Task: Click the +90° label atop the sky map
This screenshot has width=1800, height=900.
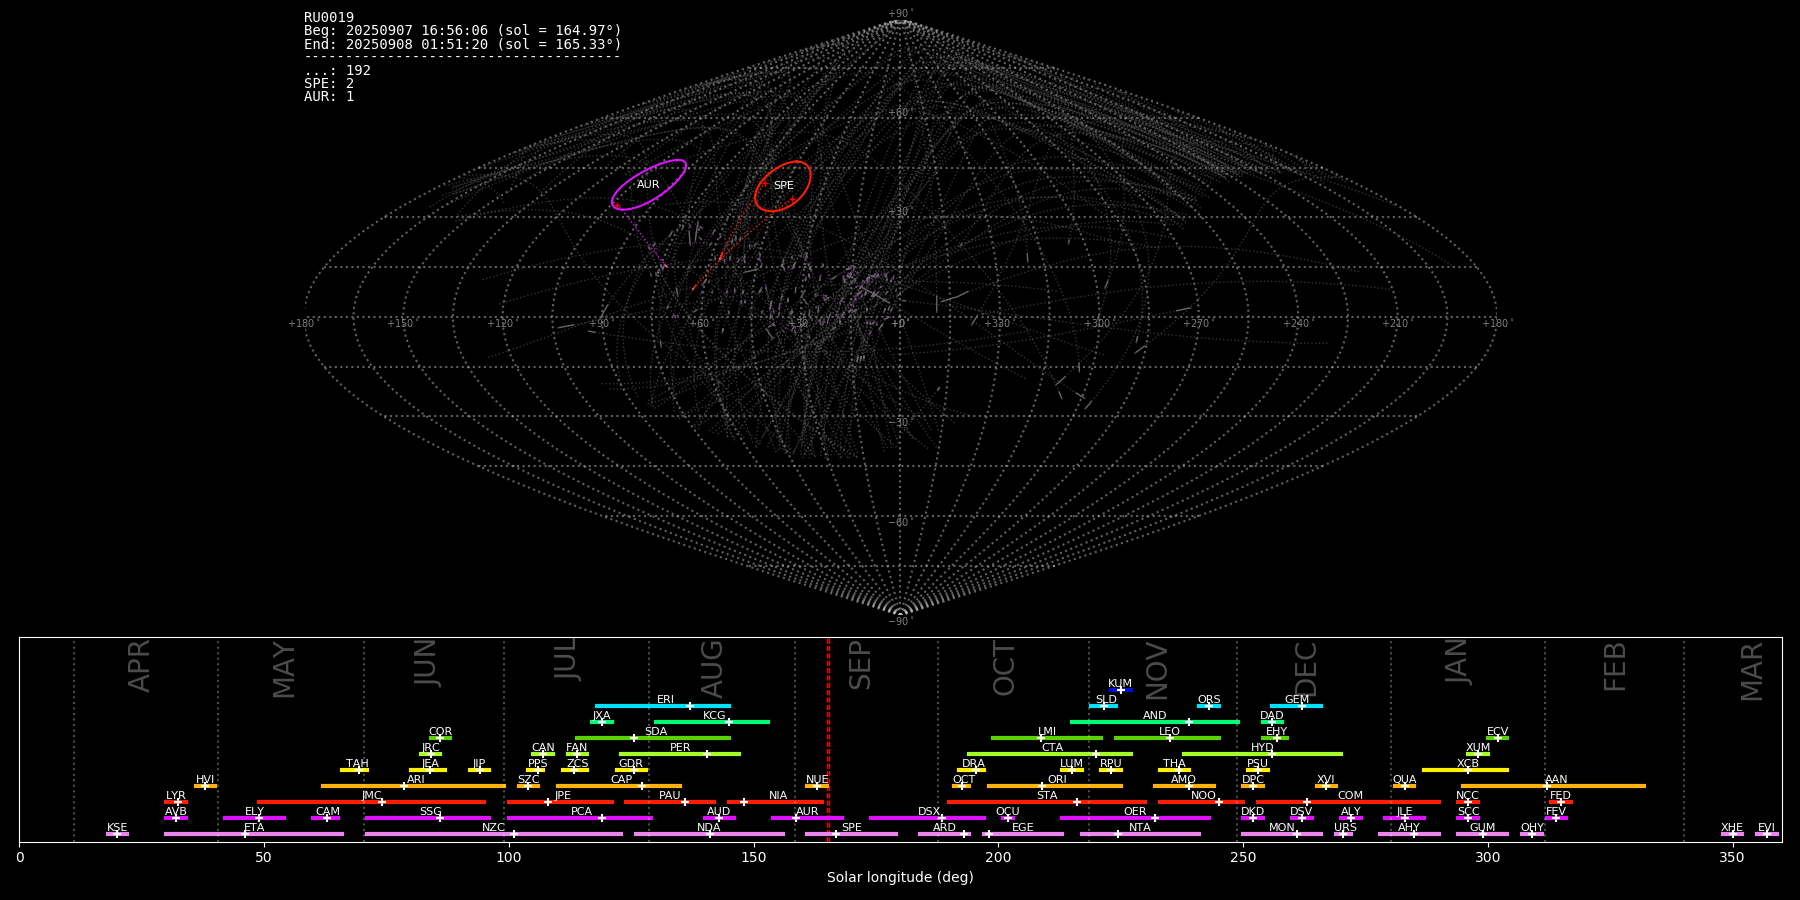Action: [901, 14]
